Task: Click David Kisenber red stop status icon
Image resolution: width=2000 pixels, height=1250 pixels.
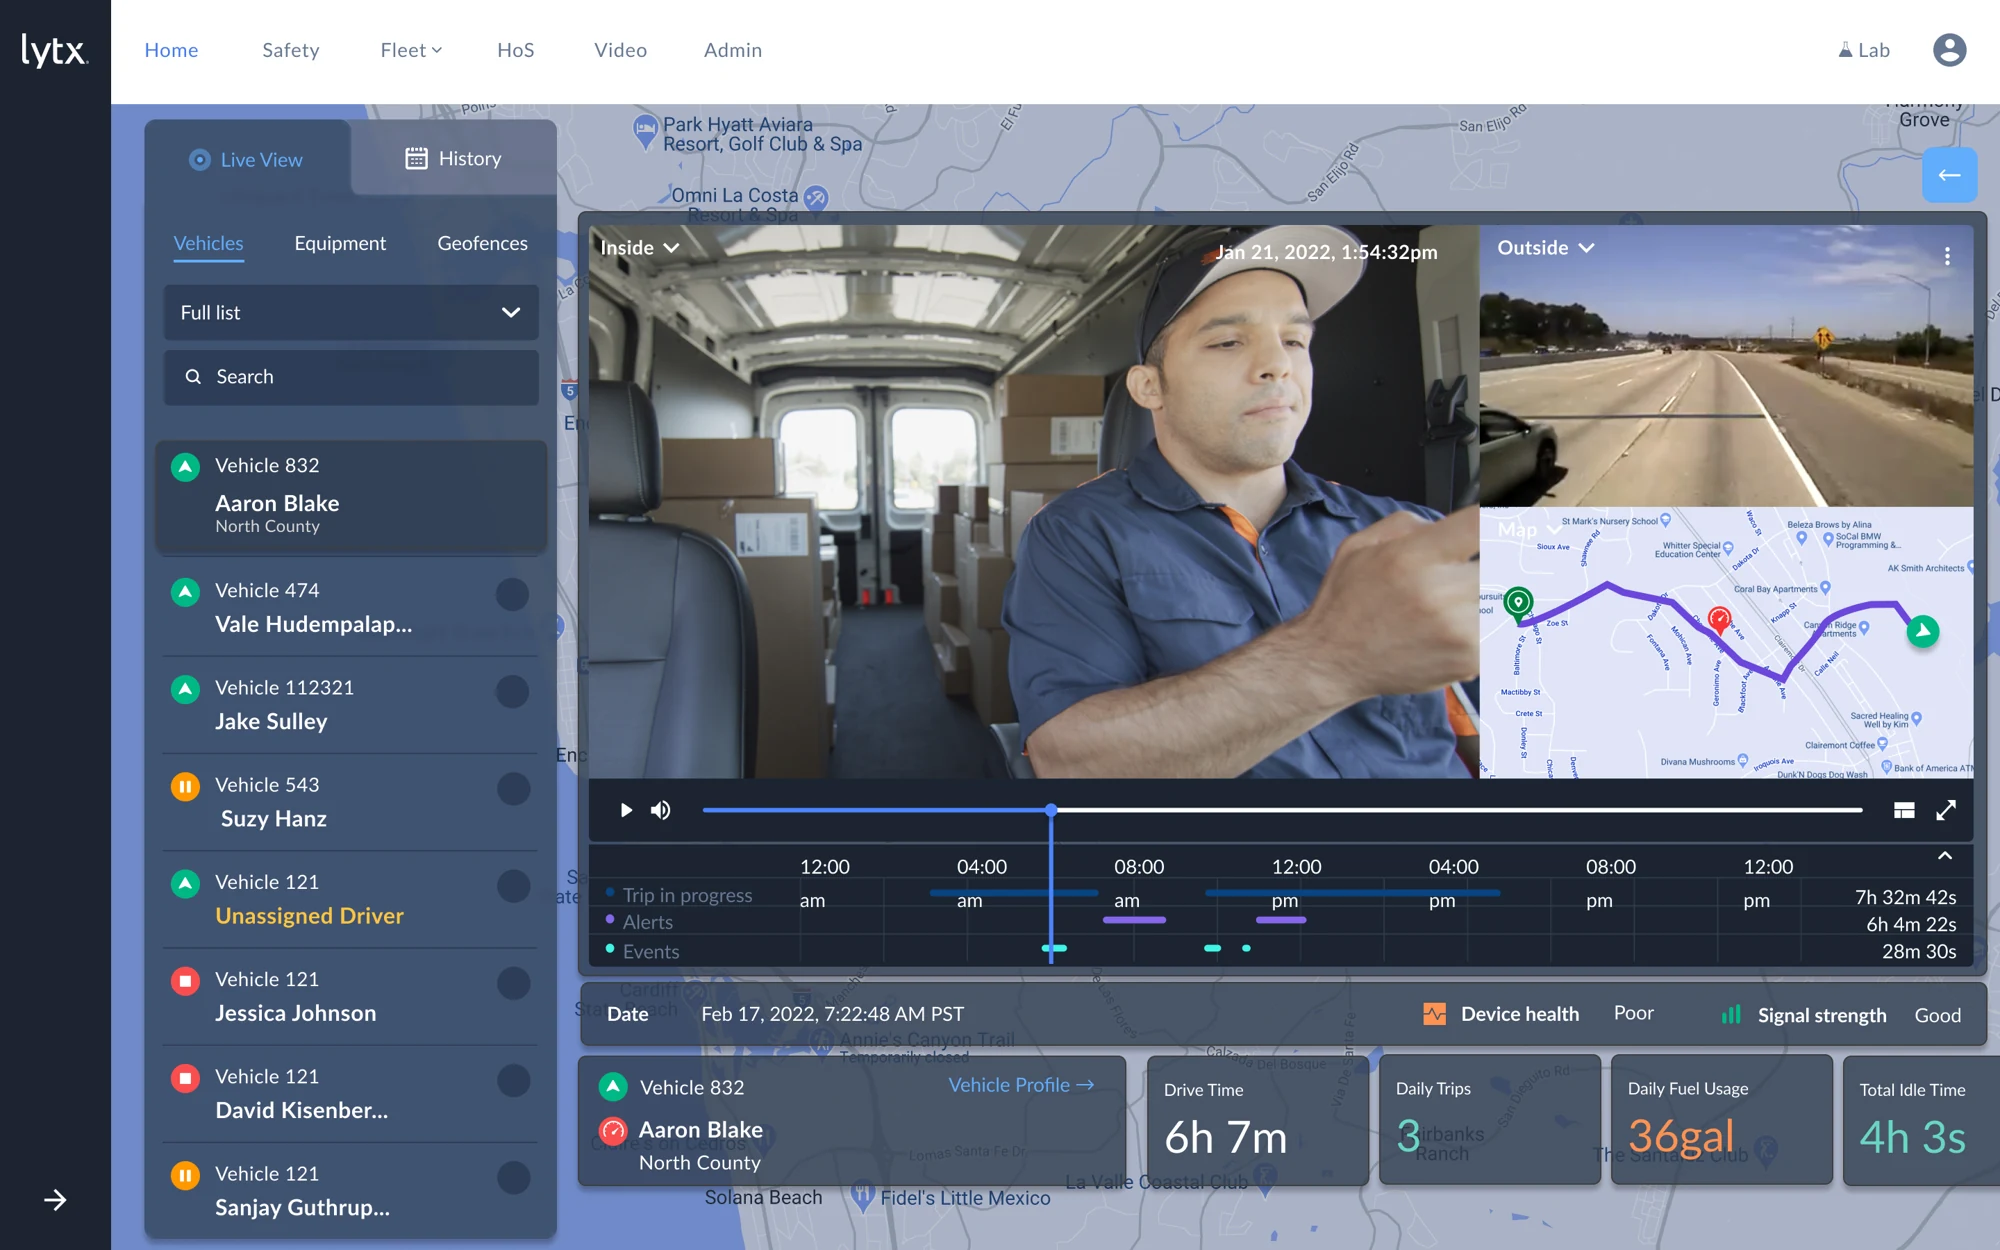Action: click(x=185, y=1078)
